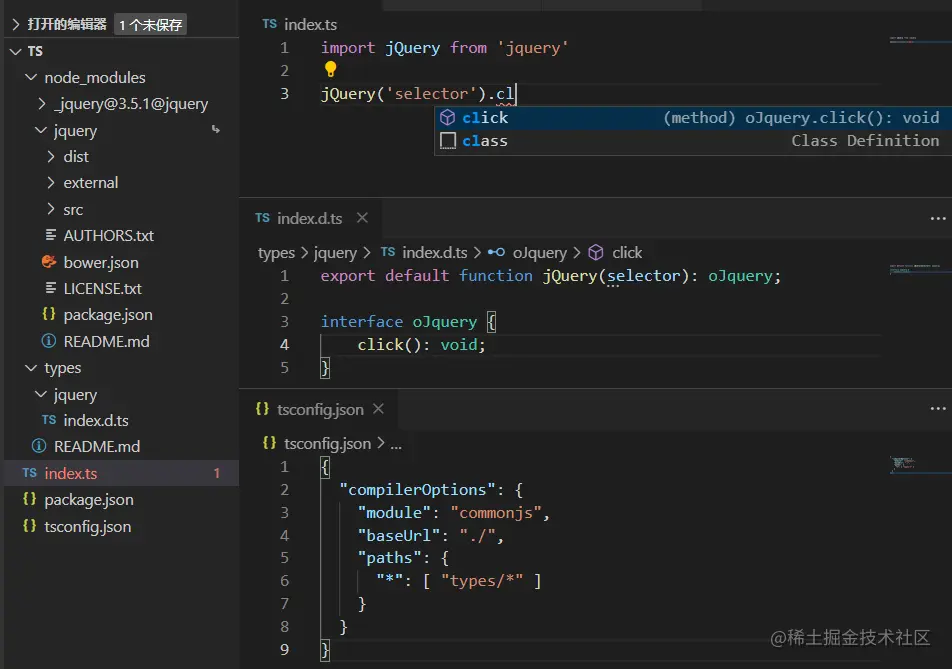The width and height of the screenshot is (952, 669).
Task: Open root package.json in the explorer
Action: (89, 500)
